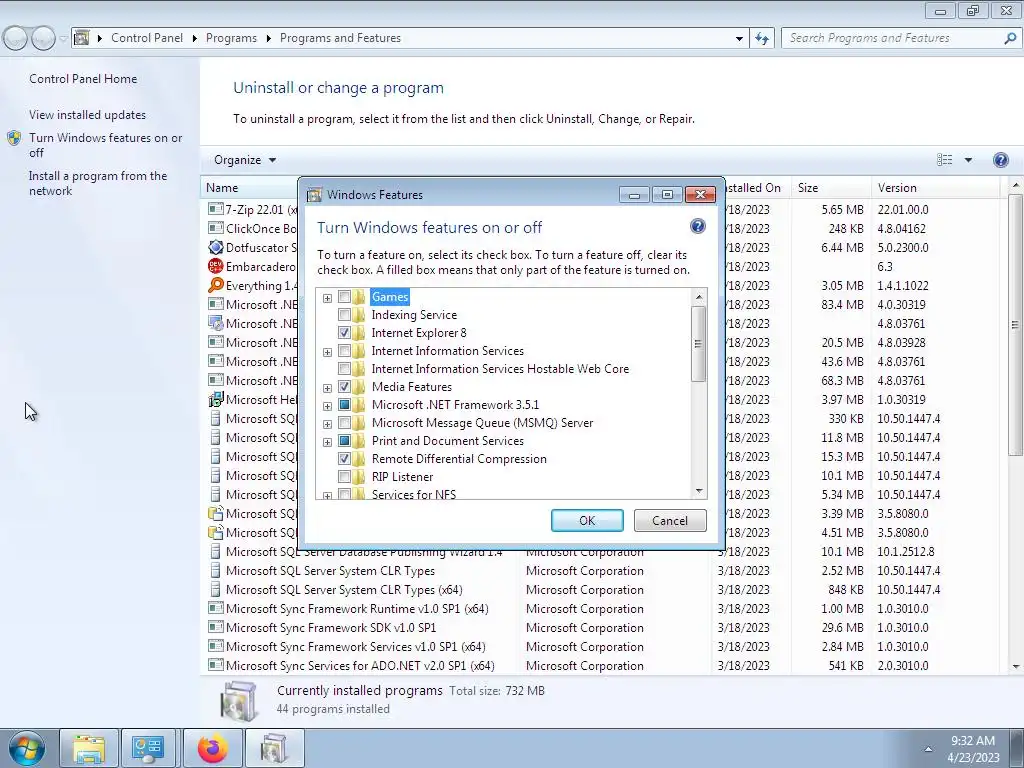This screenshot has width=1024, height=768.
Task: Select the 7-Zip 22.01 program icon
Action: [216, 209]
